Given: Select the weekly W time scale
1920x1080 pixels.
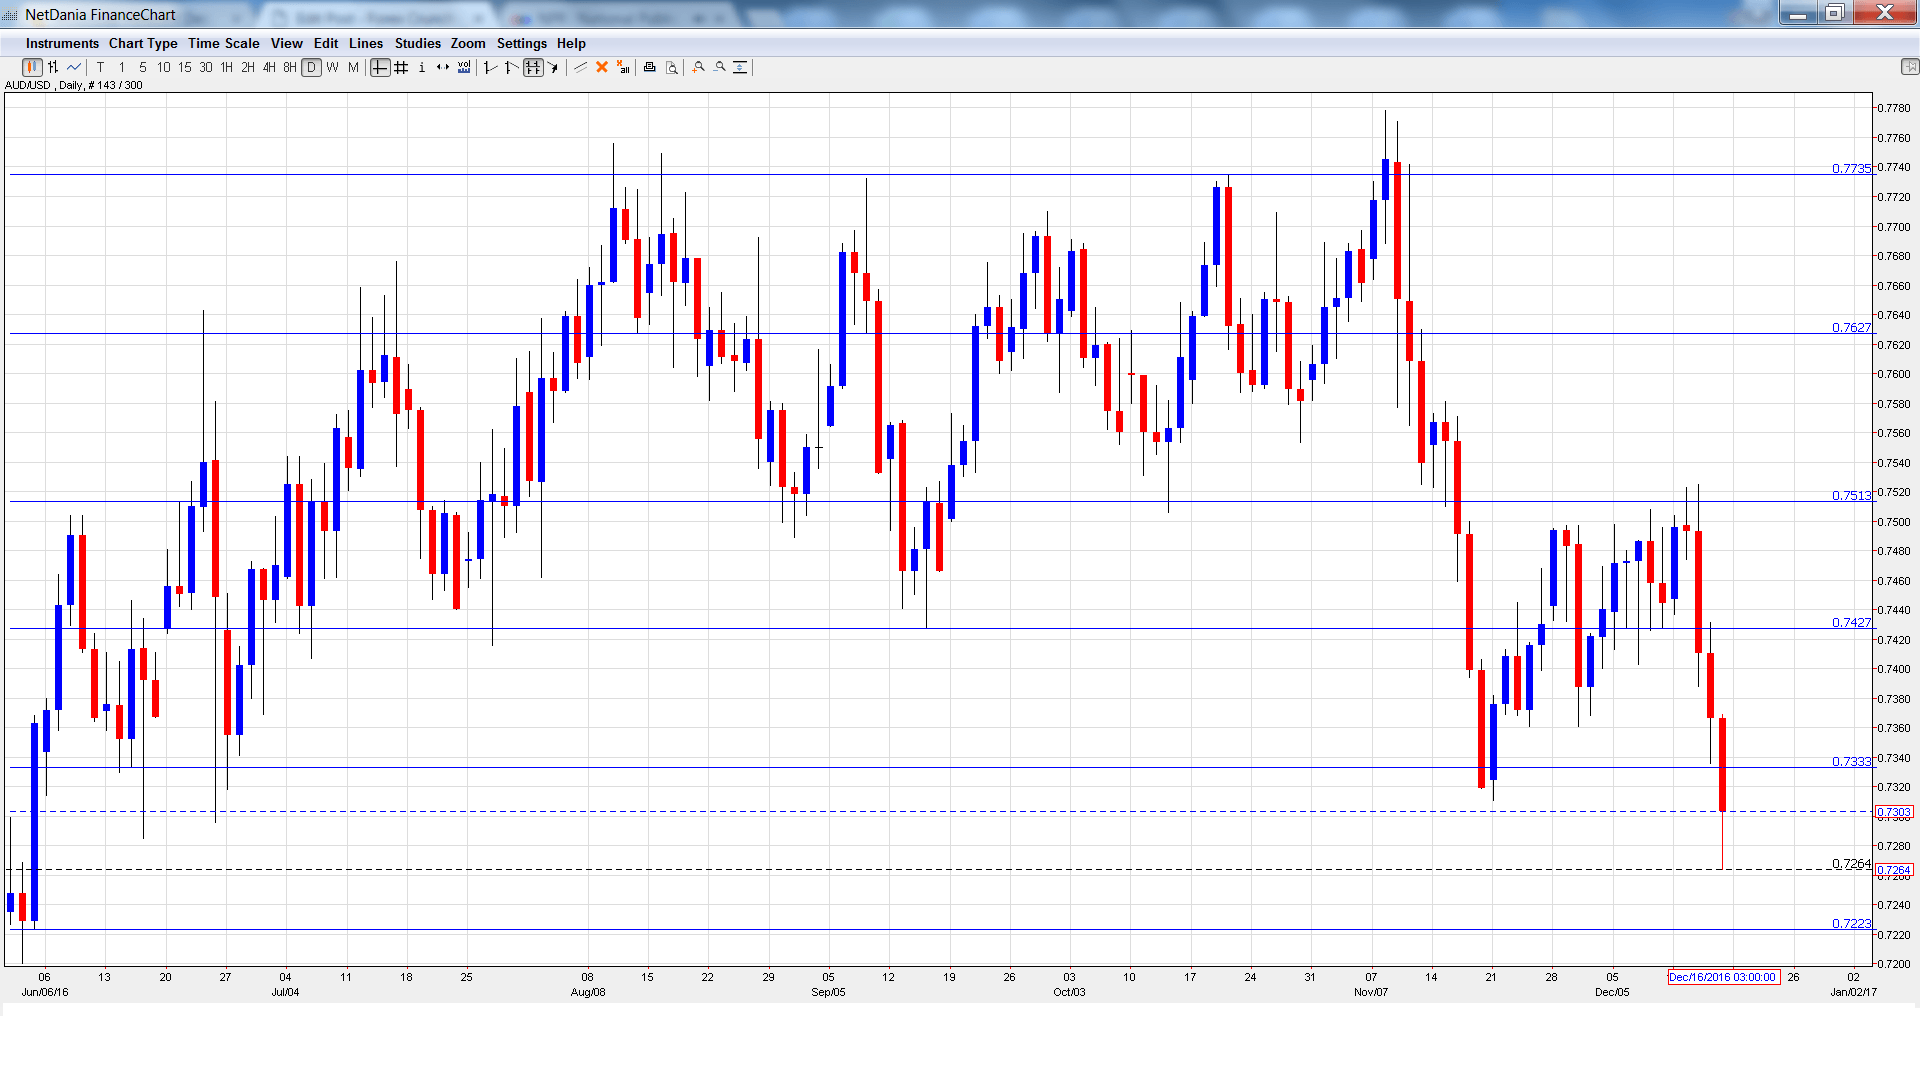Looking at the screenshot, I should click(x=332, y=67).
